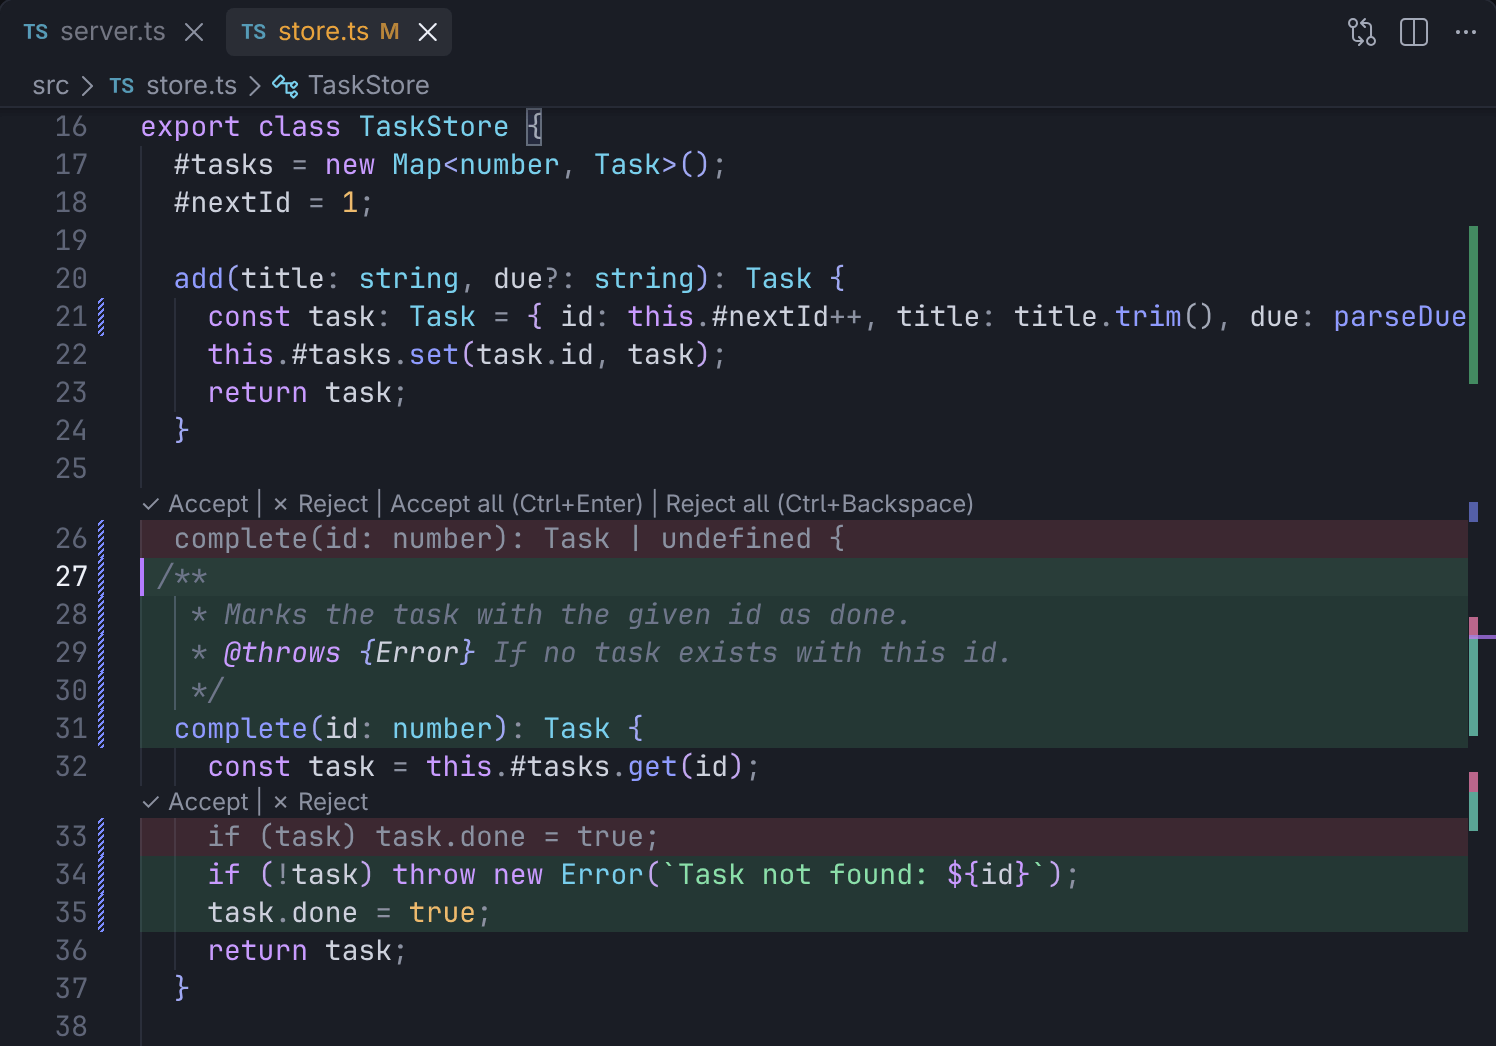Viewport: 1496px width, 1046px height.
Task: Accept the complete signature change
Action: [x=196, y=504]
